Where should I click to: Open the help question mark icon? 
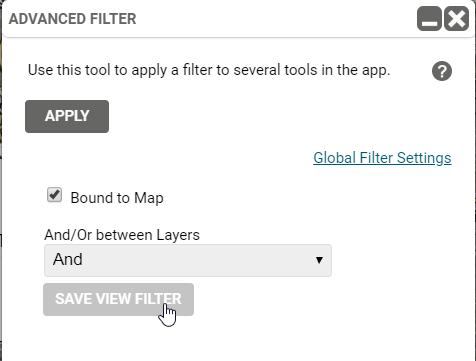pos(442,71)
